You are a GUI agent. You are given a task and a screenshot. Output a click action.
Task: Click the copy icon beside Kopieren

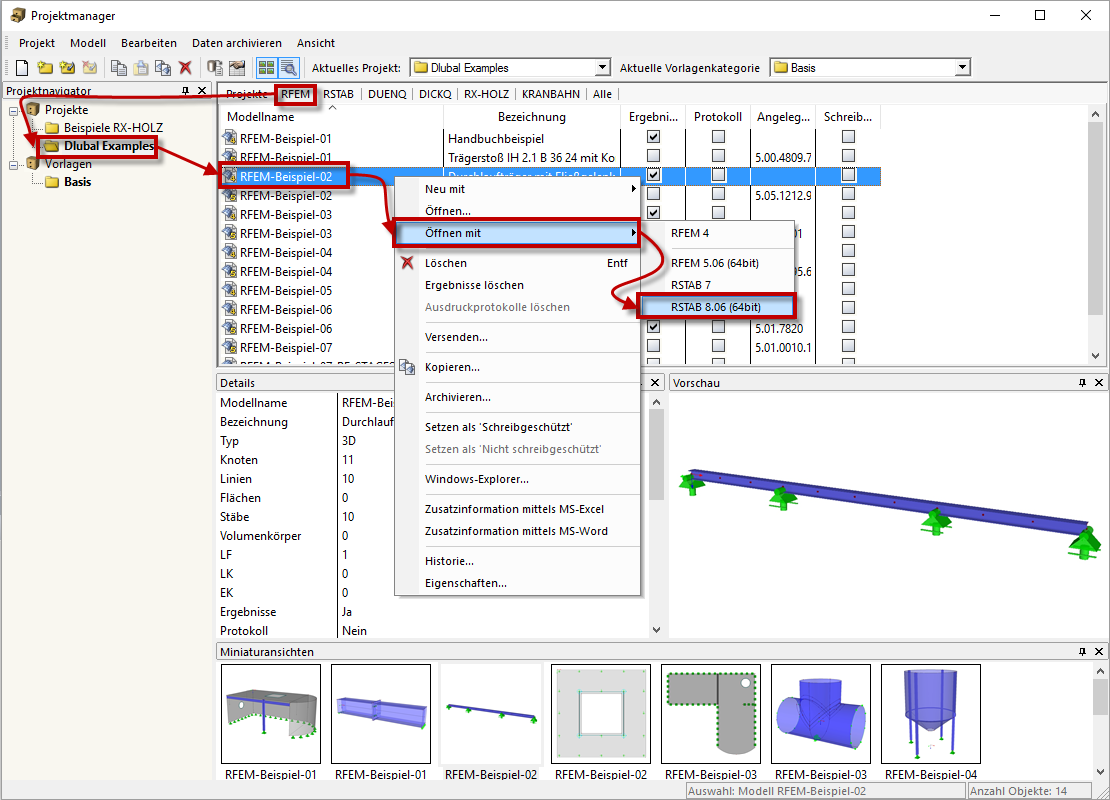(407, 367)
